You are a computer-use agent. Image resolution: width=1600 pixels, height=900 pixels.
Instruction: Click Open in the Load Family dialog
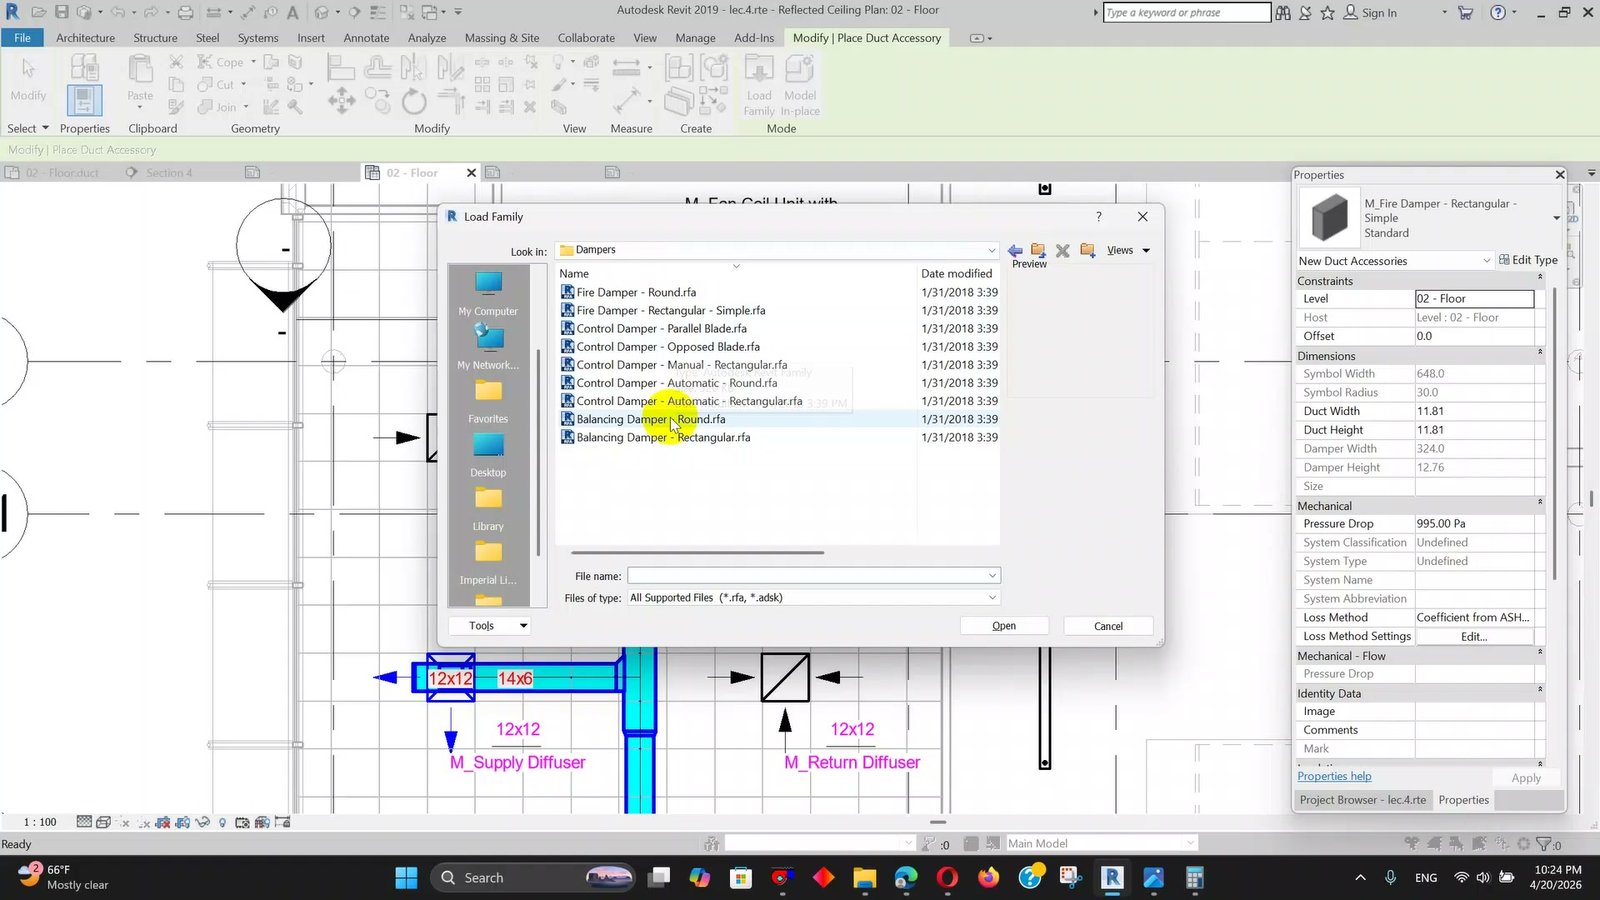tap(1004, 626)
